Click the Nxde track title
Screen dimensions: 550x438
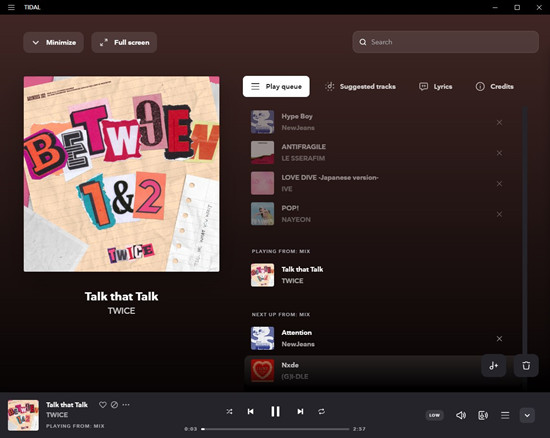point(290,365)
